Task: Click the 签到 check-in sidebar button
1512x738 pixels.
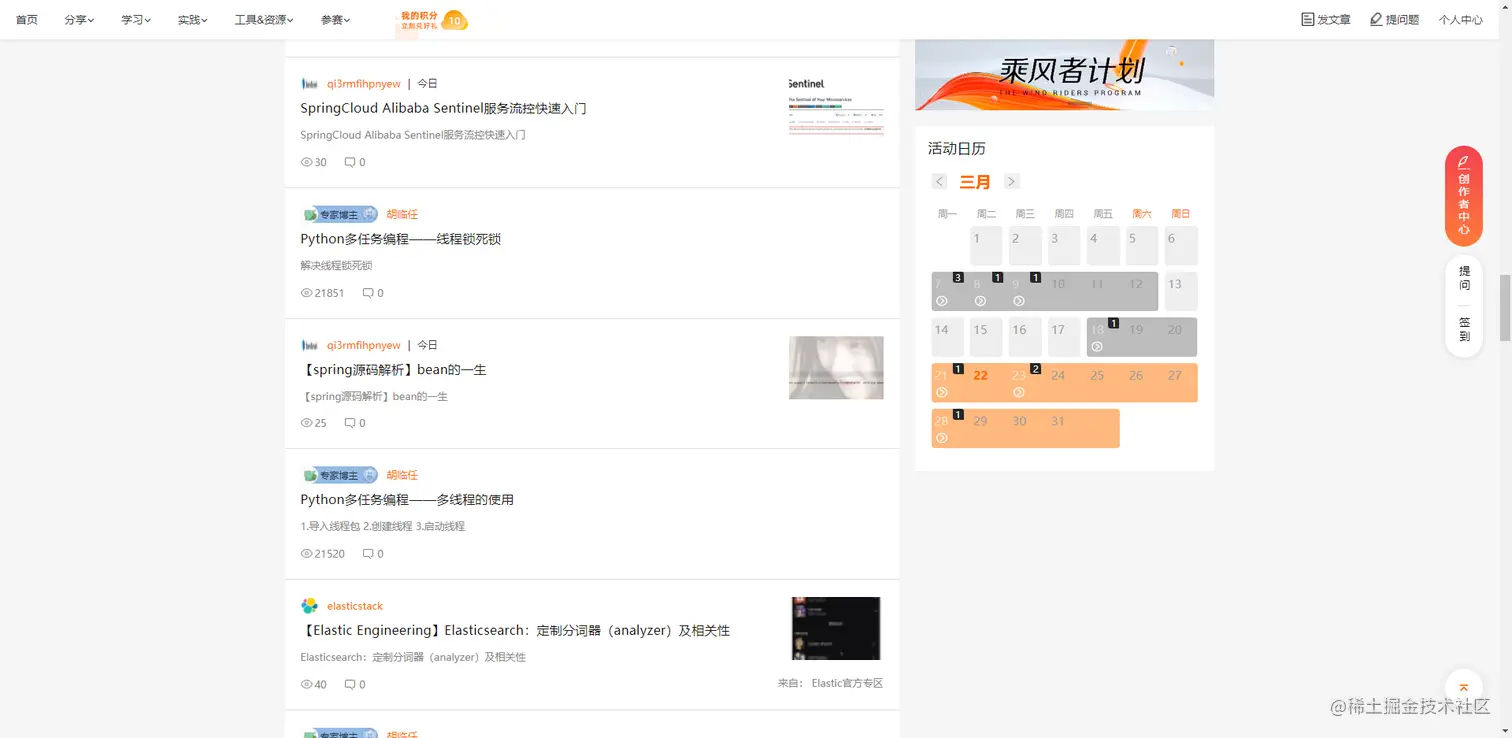Action: [1464, 329]
